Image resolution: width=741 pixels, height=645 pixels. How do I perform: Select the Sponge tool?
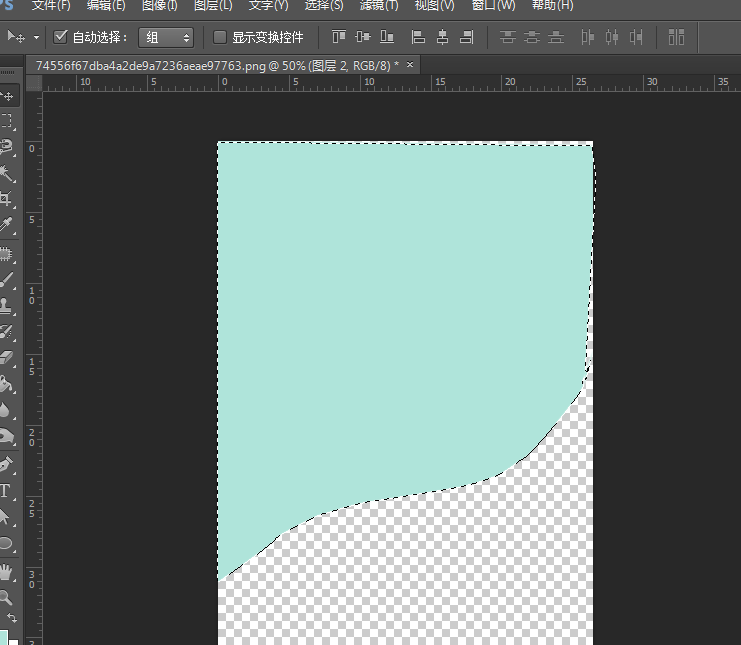coord(7,436)
